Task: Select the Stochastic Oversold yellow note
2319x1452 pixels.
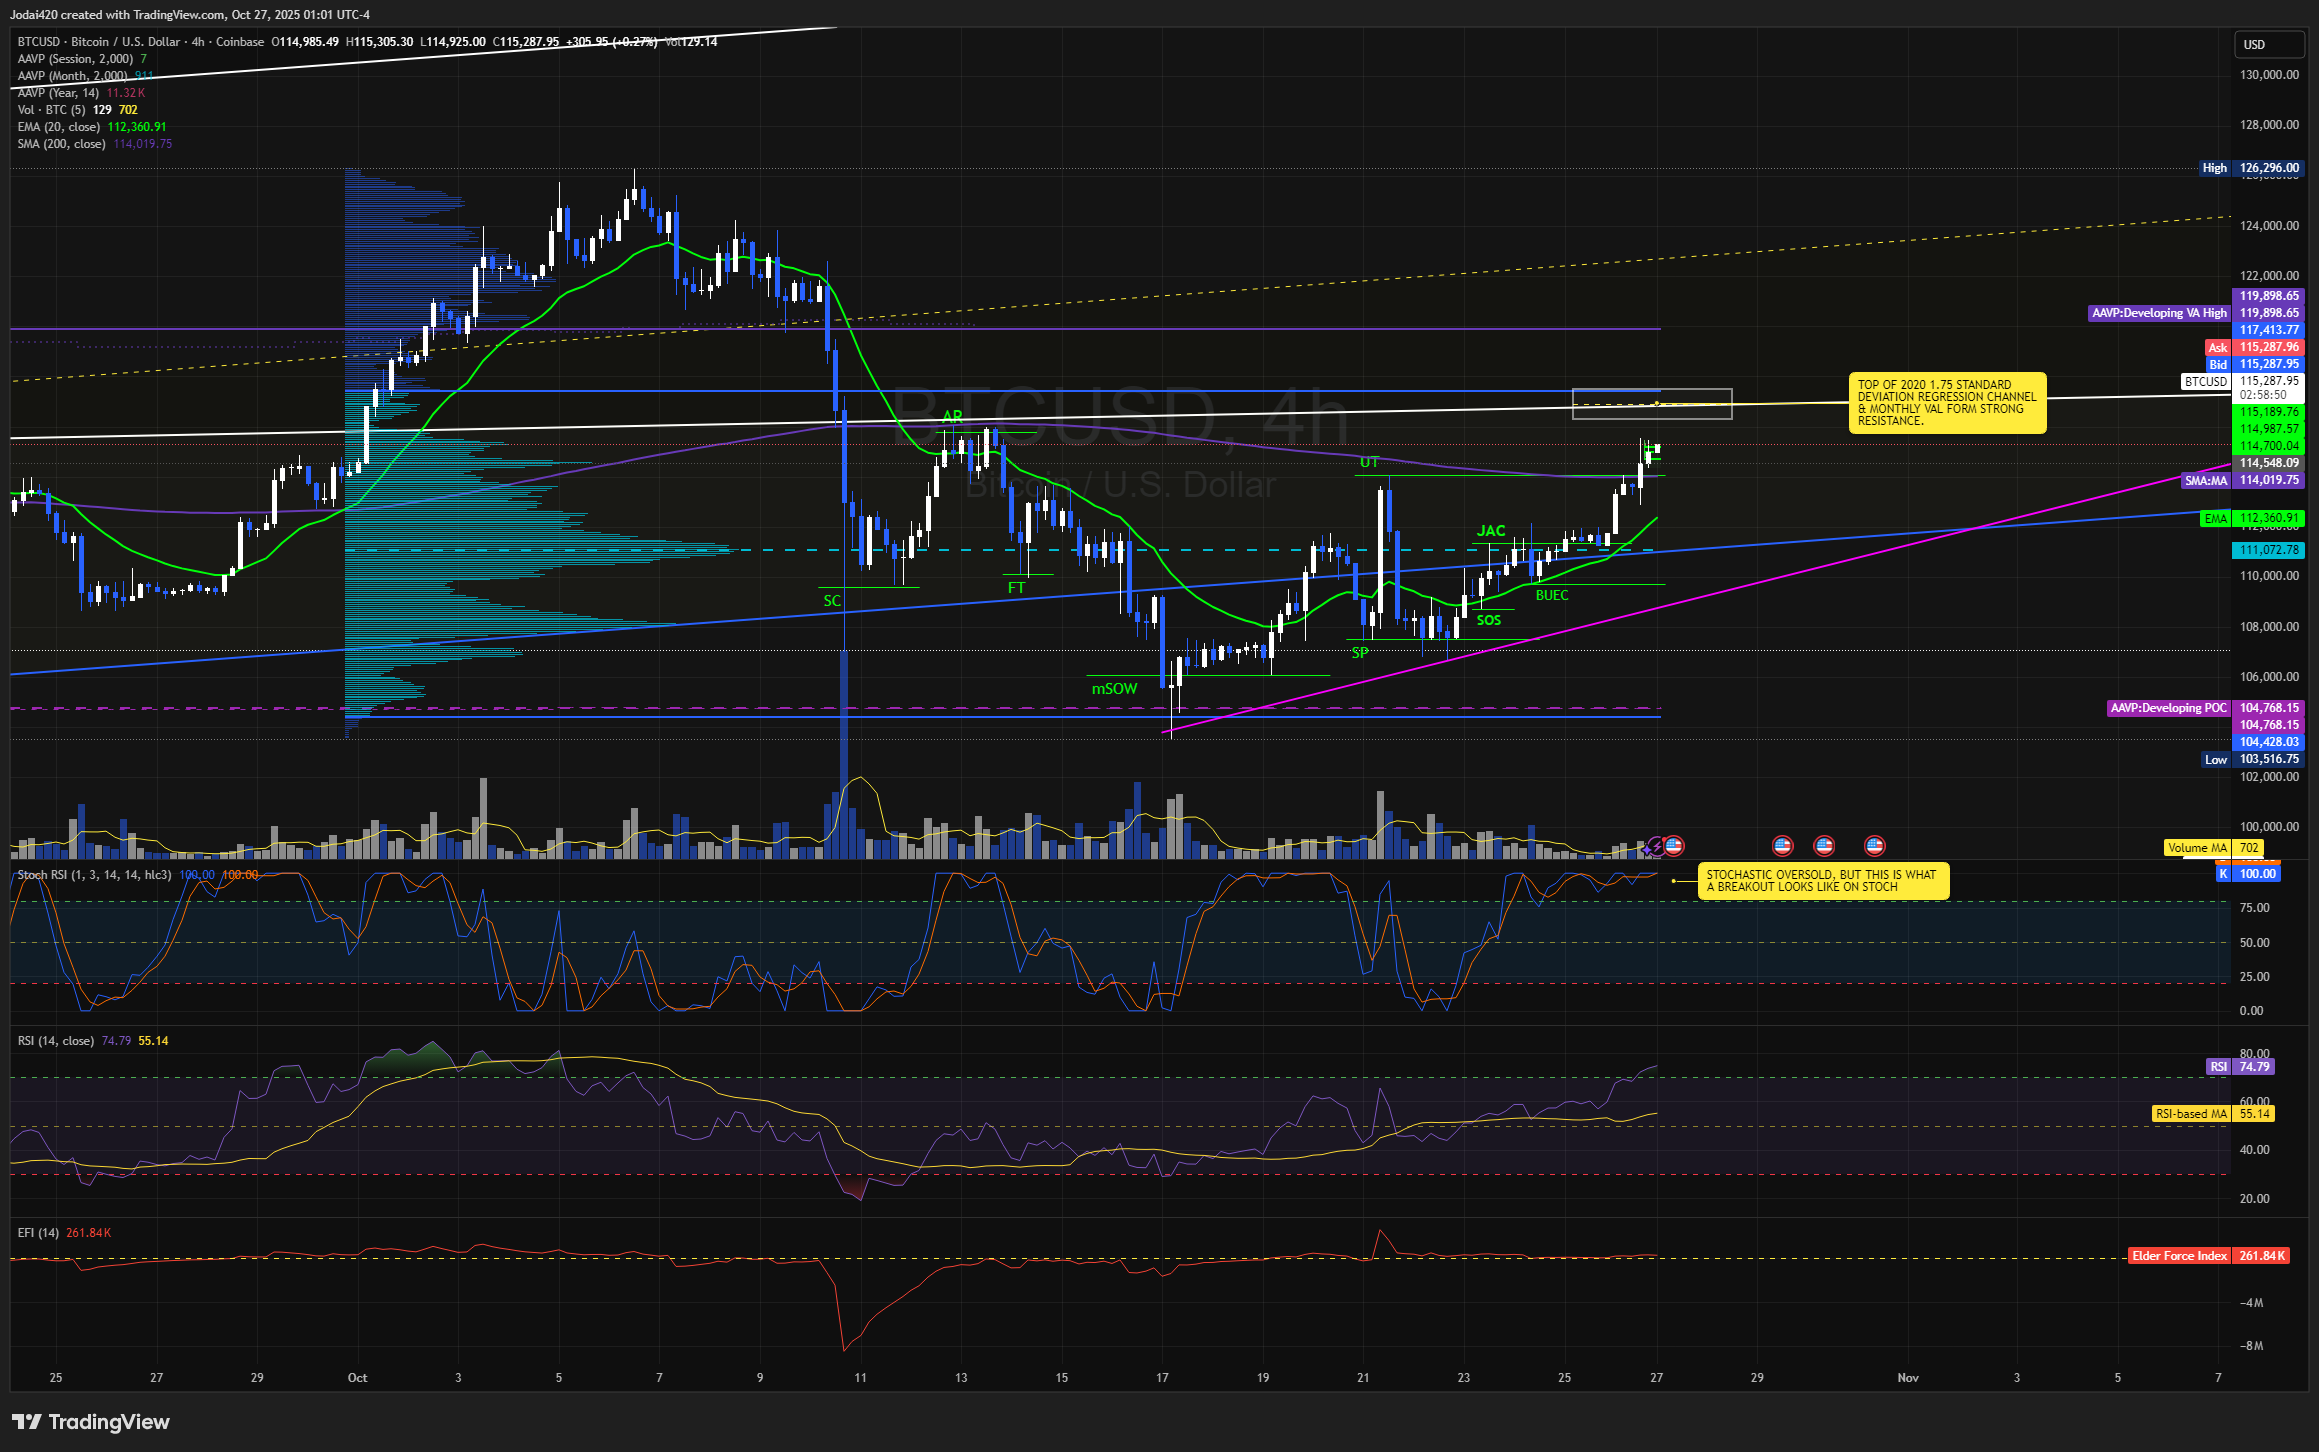Action: point(1822,881)
